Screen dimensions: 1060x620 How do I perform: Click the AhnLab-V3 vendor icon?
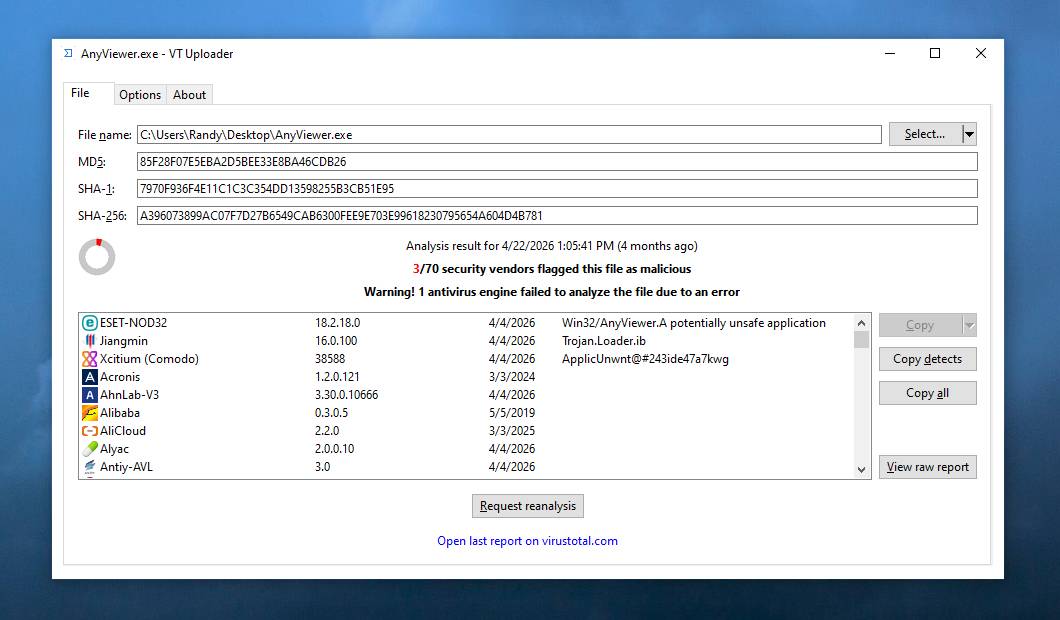[89, 395]
